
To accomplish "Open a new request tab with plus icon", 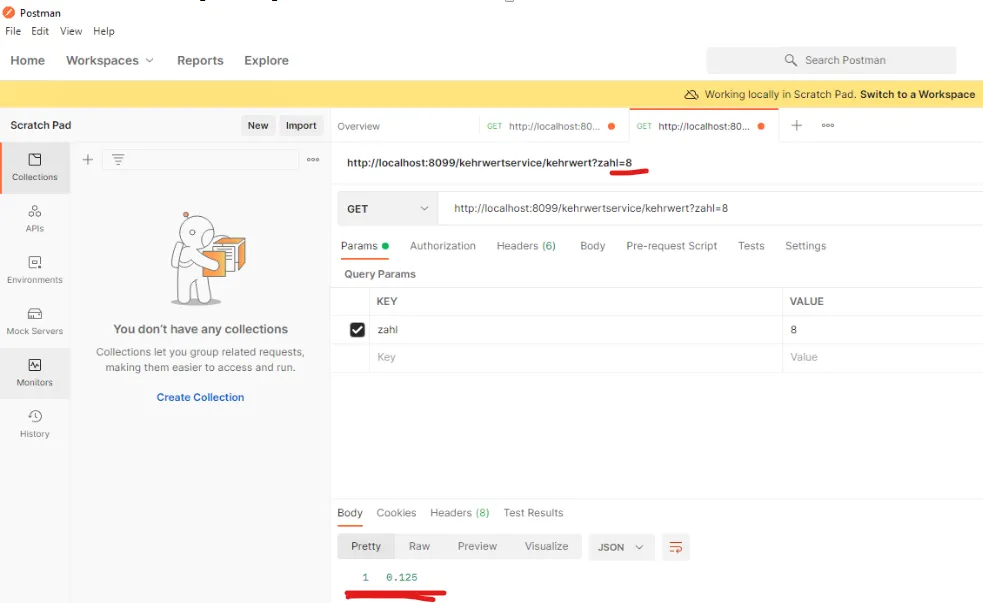I will [x=796, y=125].
